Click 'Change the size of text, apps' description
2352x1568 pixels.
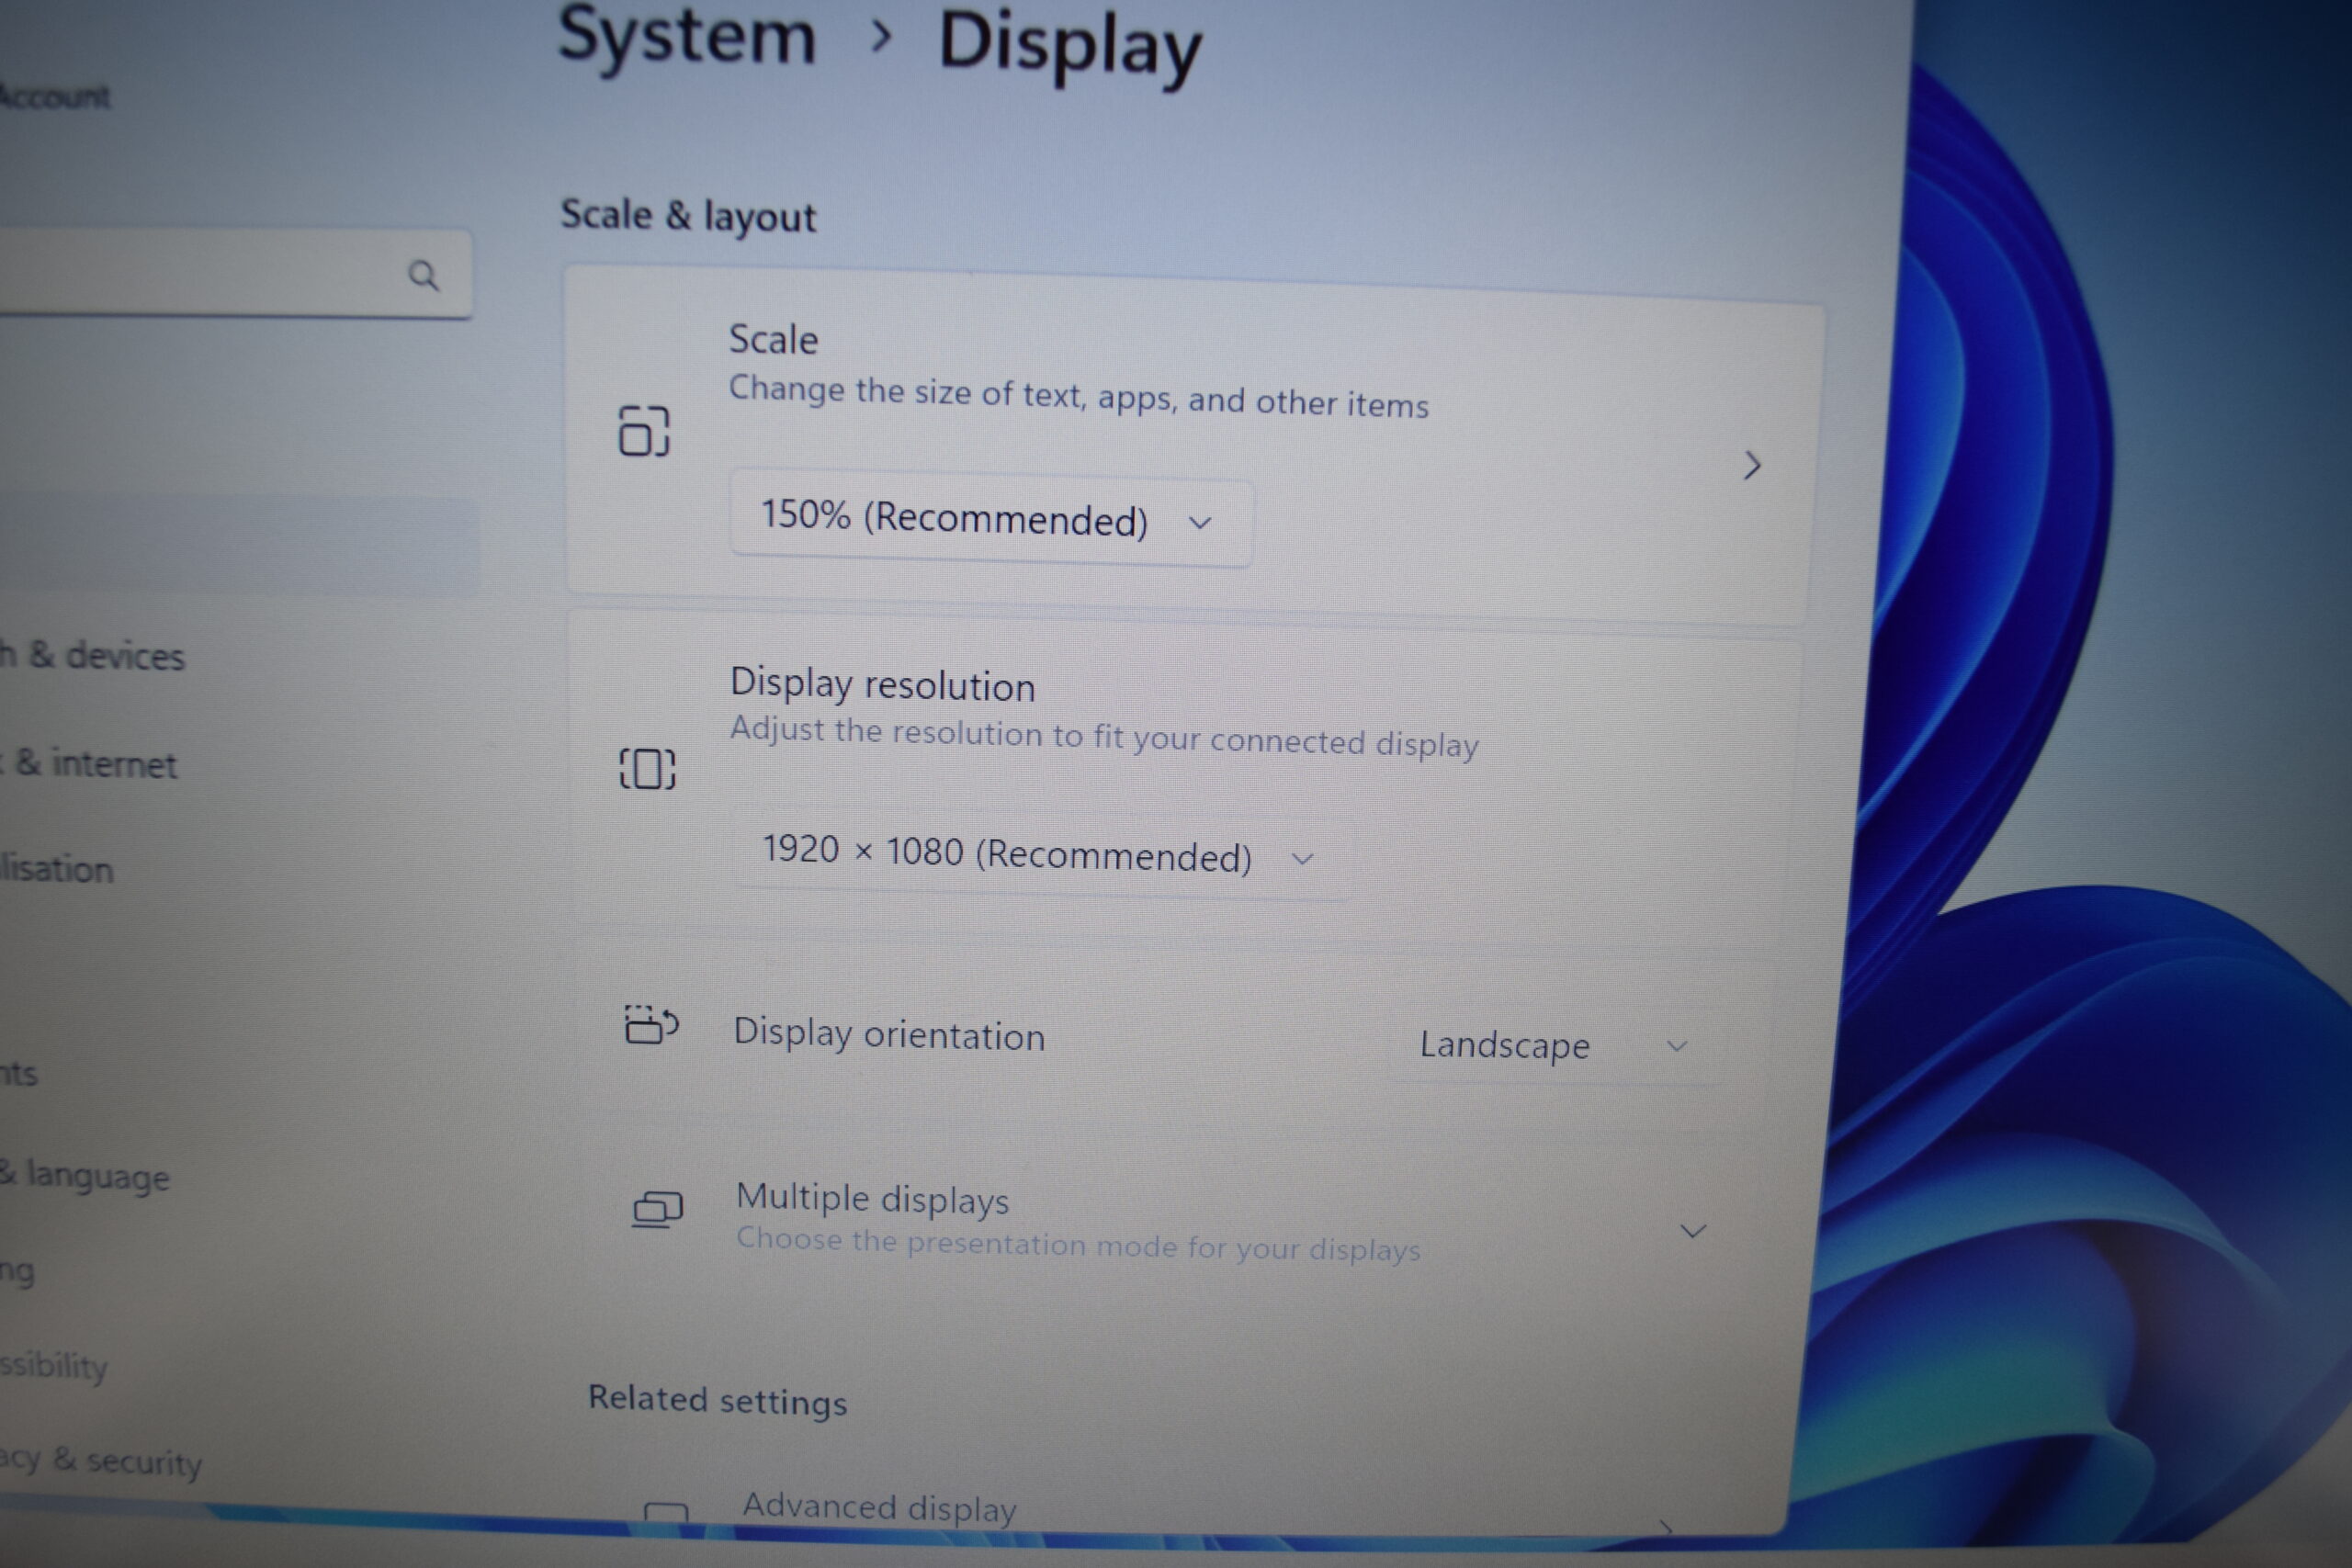pos(1078,397)
